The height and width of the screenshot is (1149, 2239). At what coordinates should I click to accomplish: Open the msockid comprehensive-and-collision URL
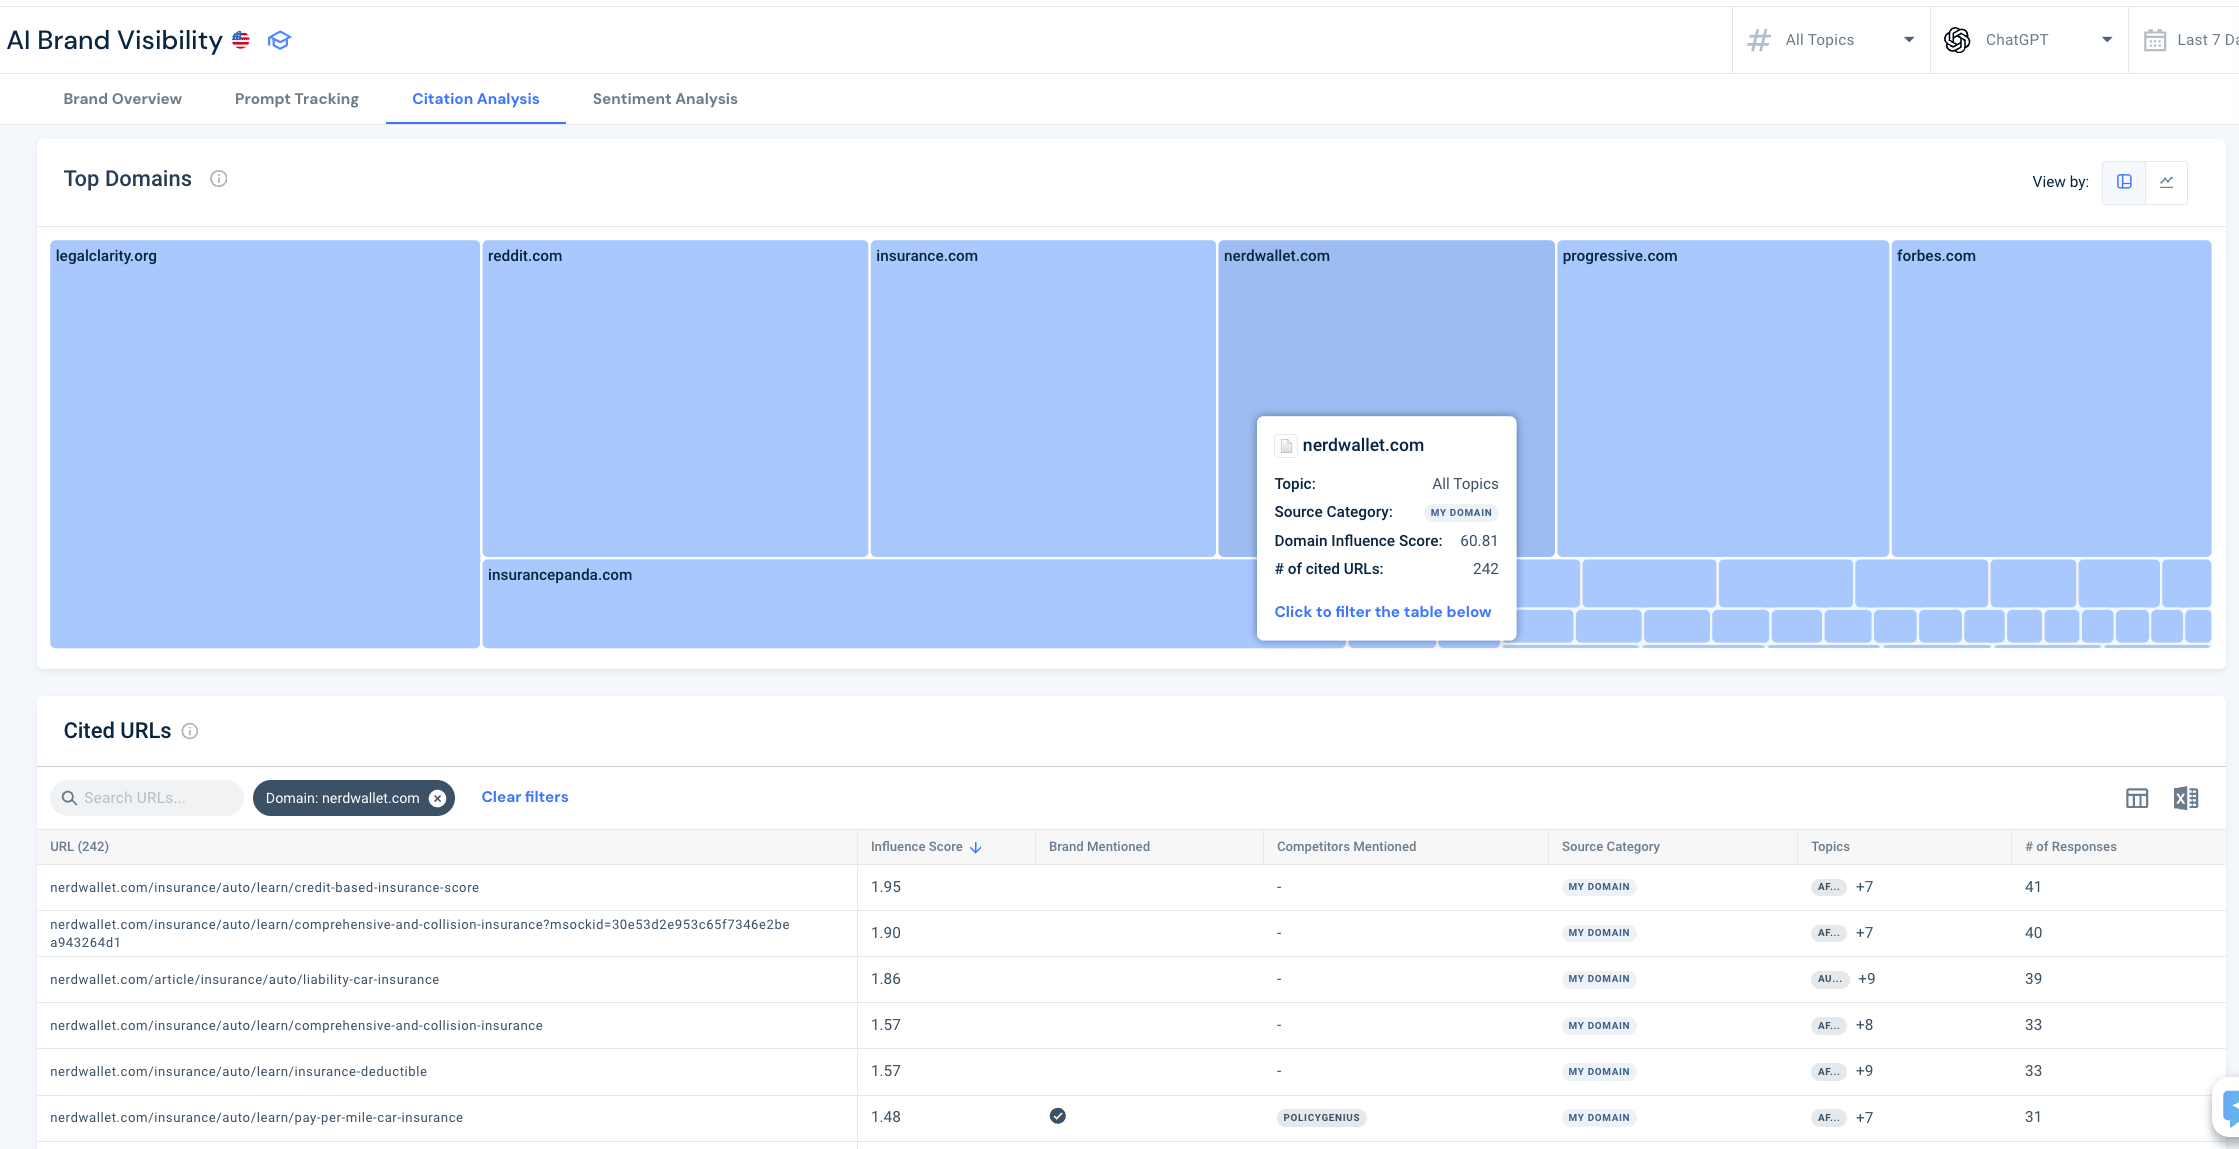coord(420,934)
